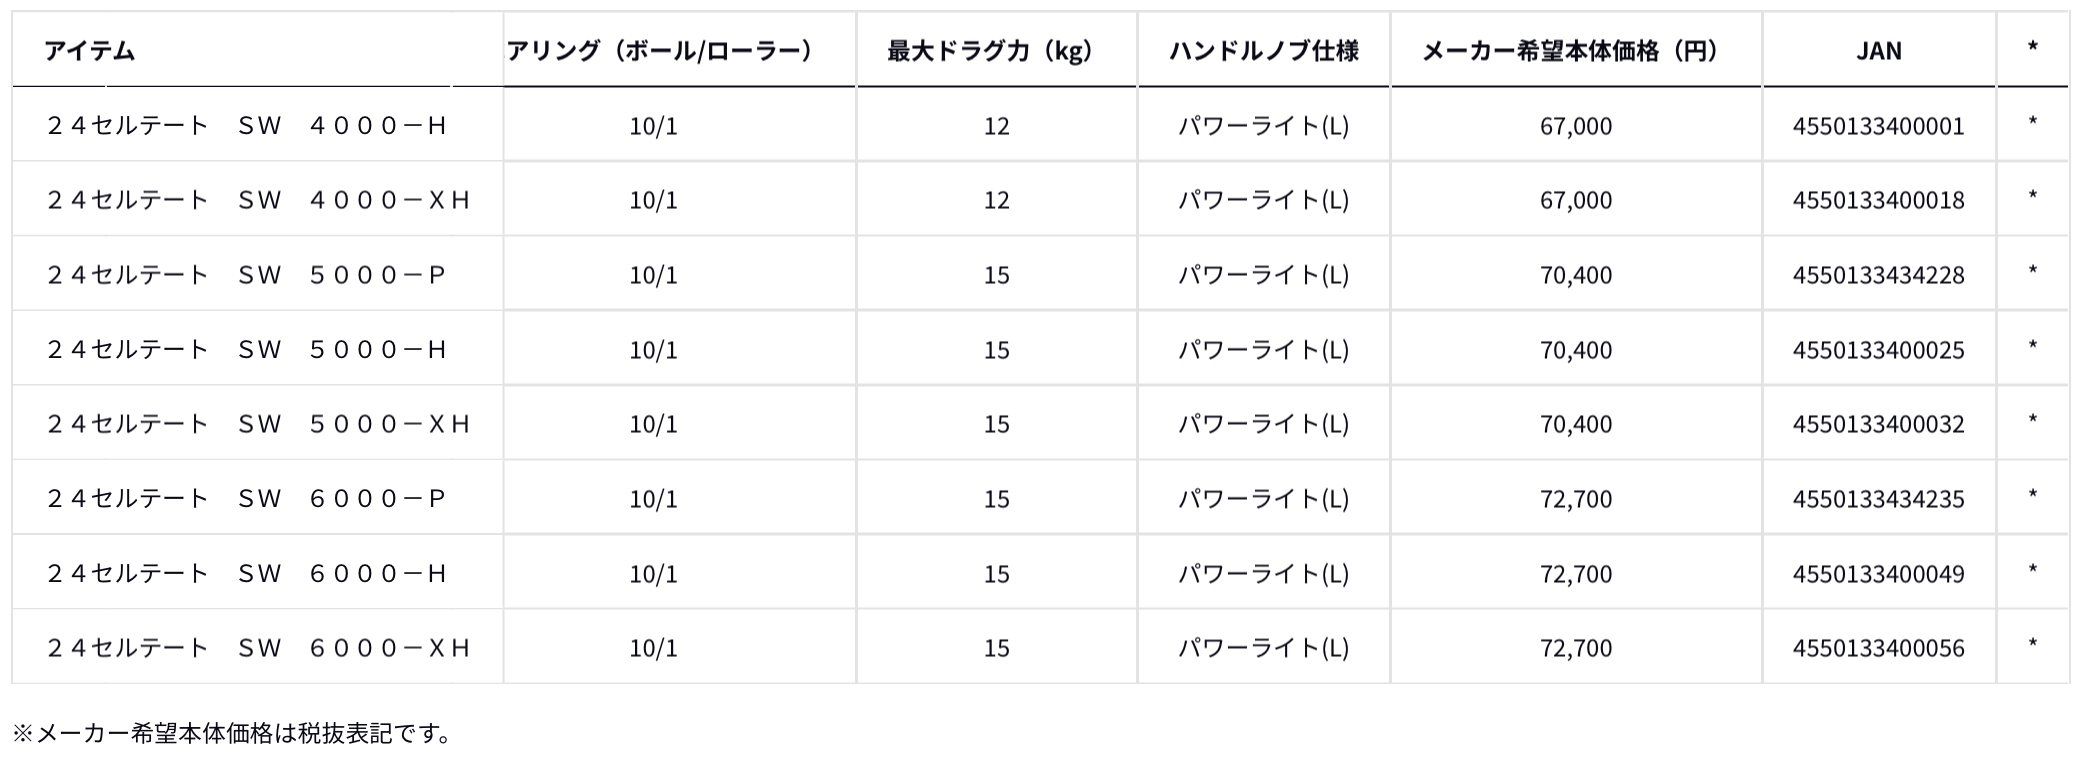Select the 24セルテート SW 6000-H item
Viewport: 2081px width, 759px height.
pos(246,574)
